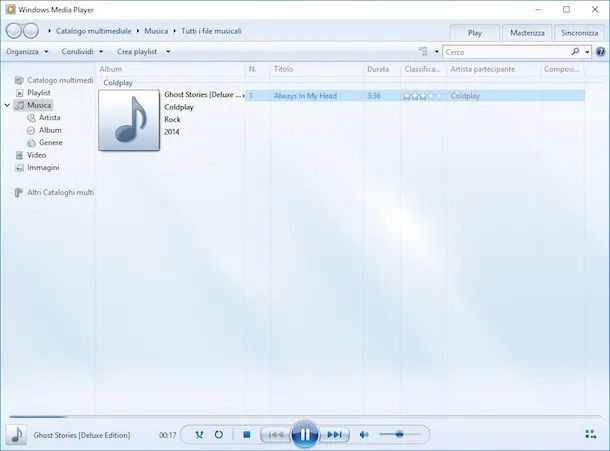Rate Always In My Head with stars

tap(423, 96)
